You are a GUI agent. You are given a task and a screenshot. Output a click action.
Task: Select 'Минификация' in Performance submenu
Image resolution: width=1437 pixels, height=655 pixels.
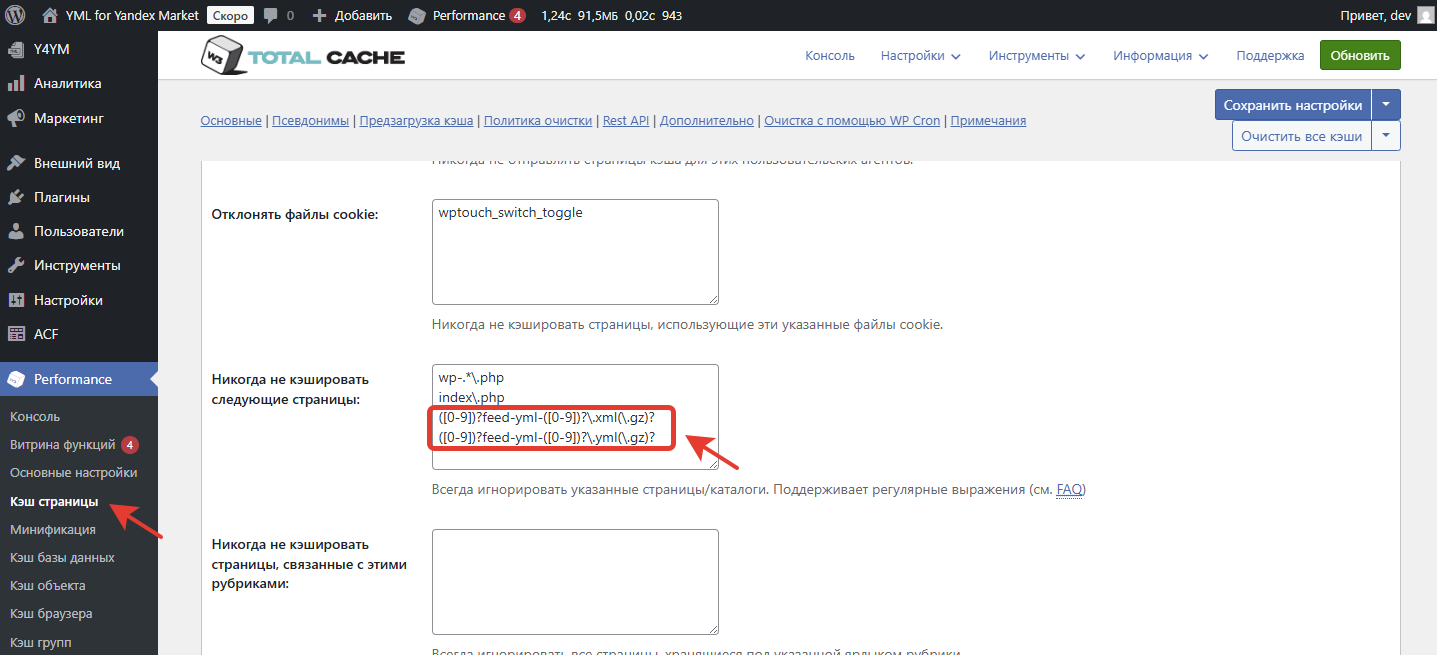53,529
